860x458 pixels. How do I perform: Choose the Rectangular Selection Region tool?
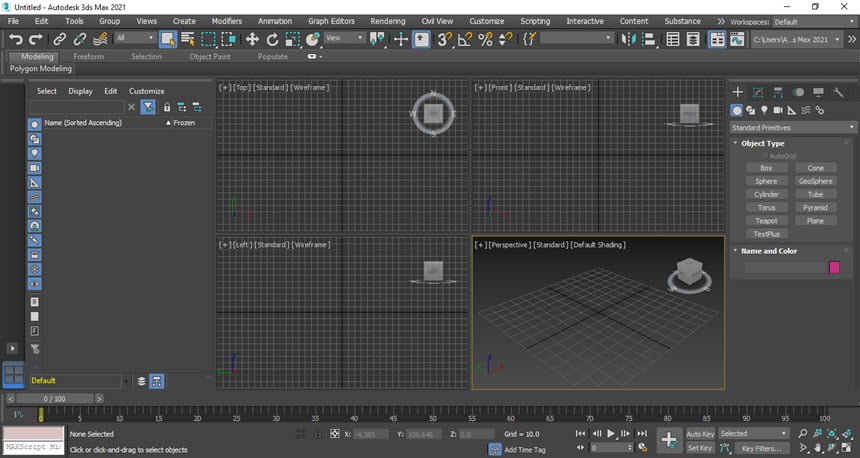click(x=208, y=39)
